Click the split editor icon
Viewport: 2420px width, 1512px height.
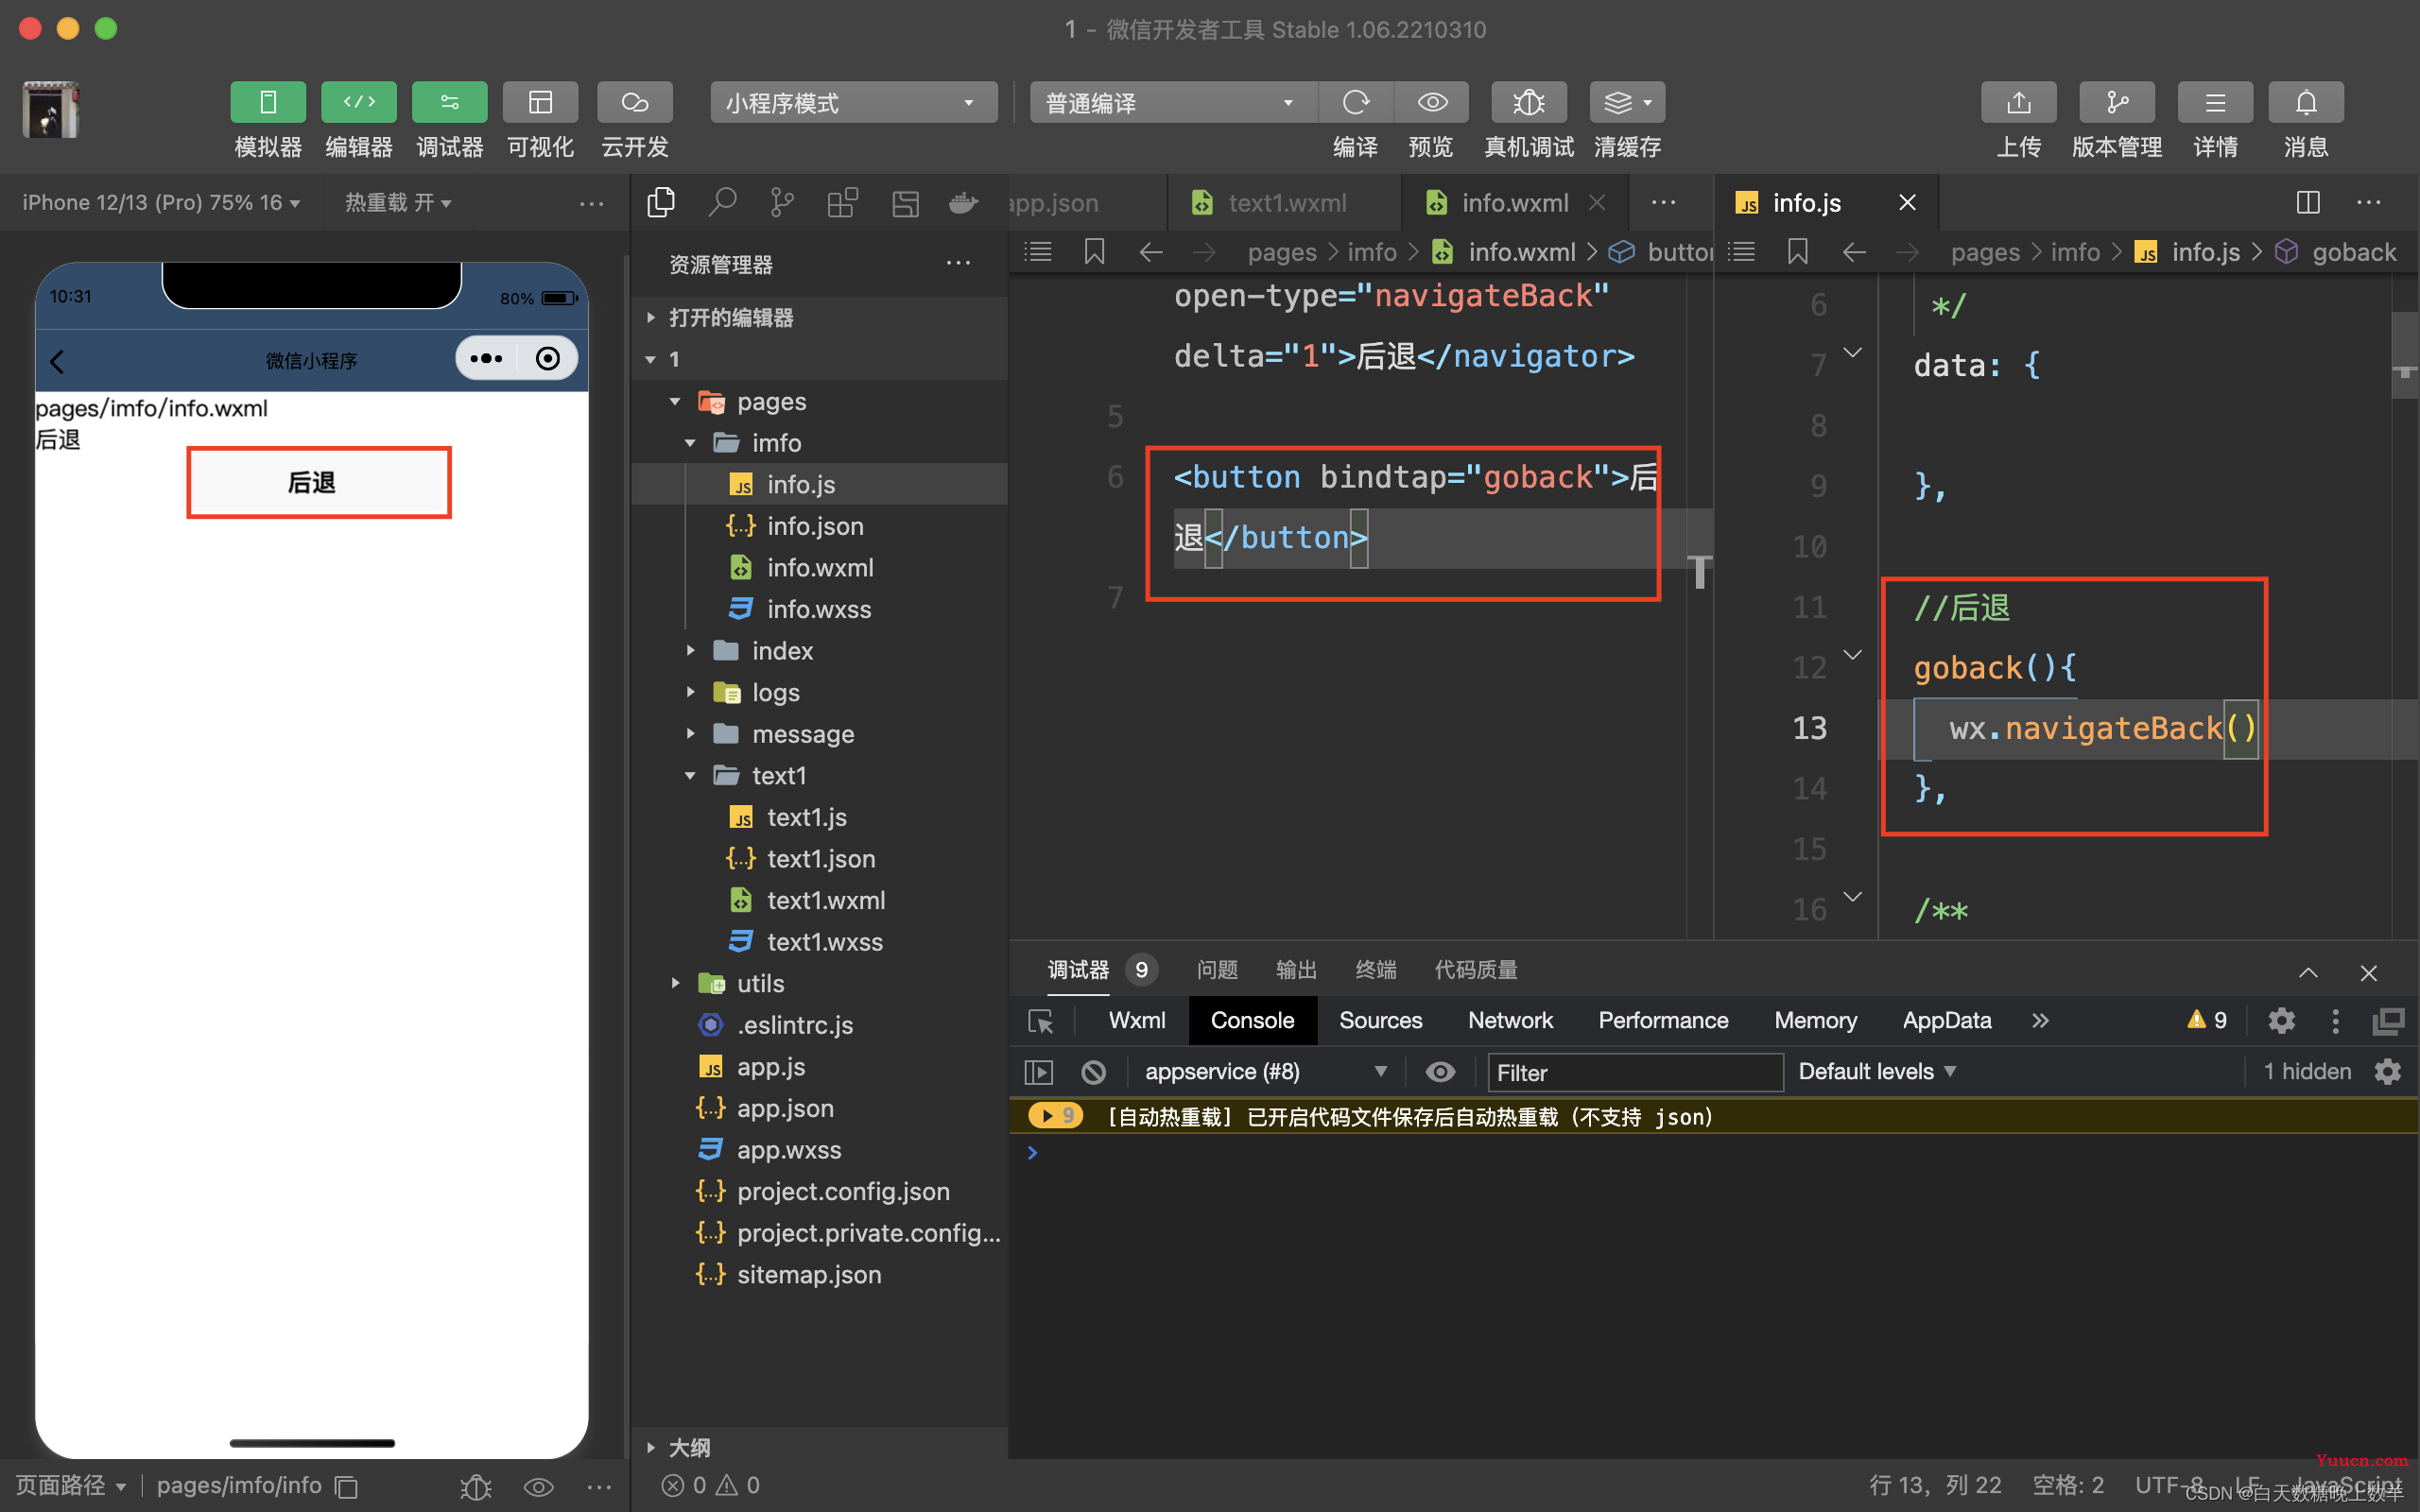pos(2308,203)
